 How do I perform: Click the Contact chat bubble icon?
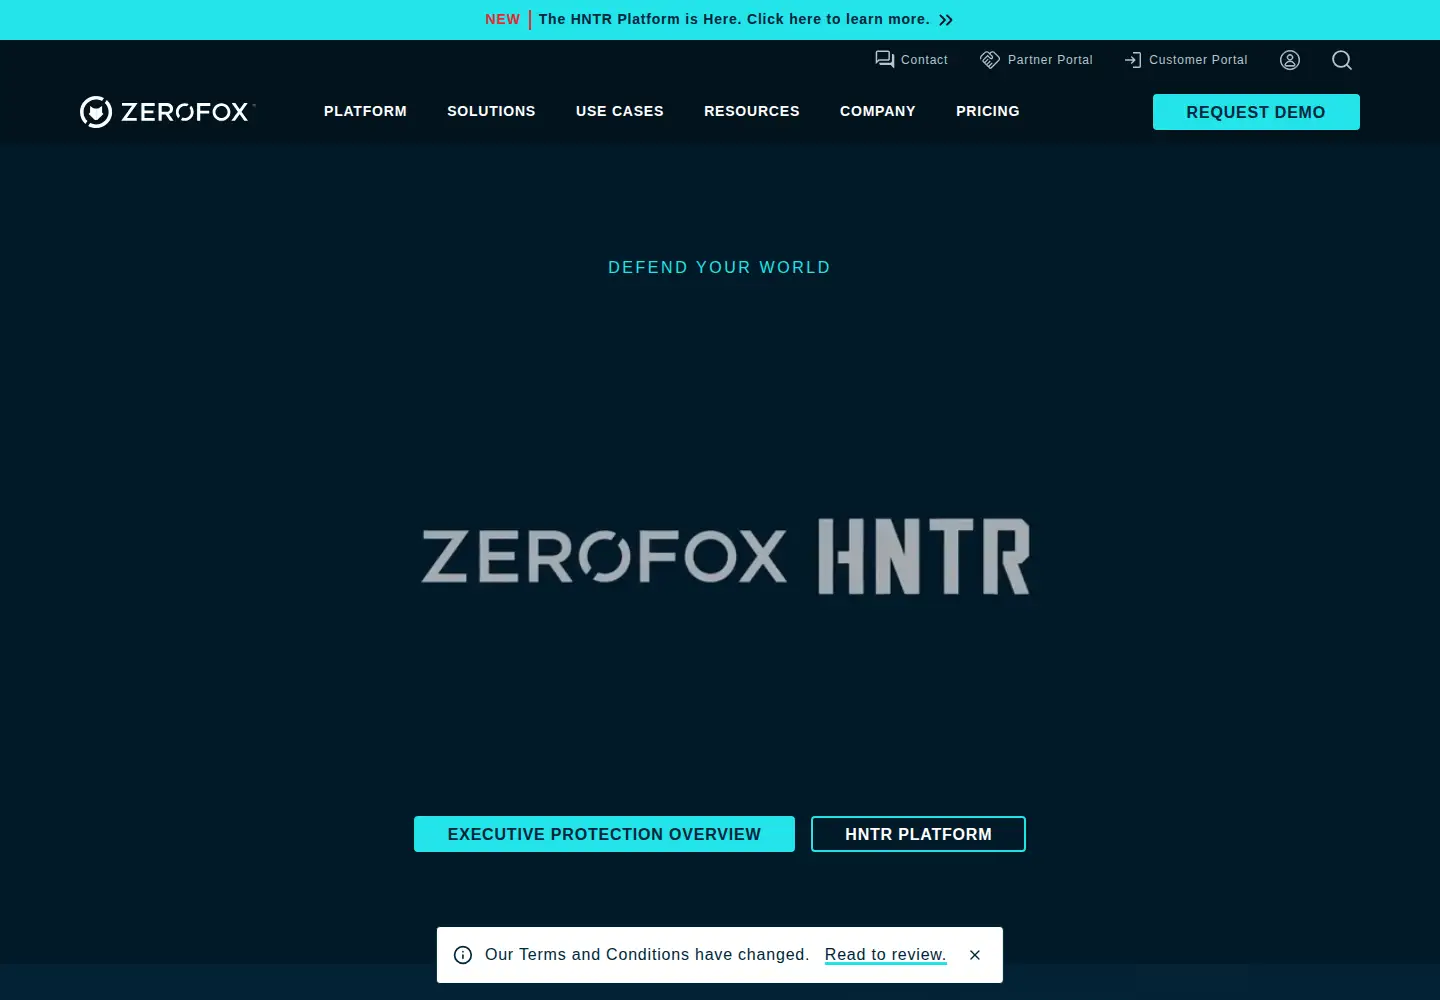point(885,60)
